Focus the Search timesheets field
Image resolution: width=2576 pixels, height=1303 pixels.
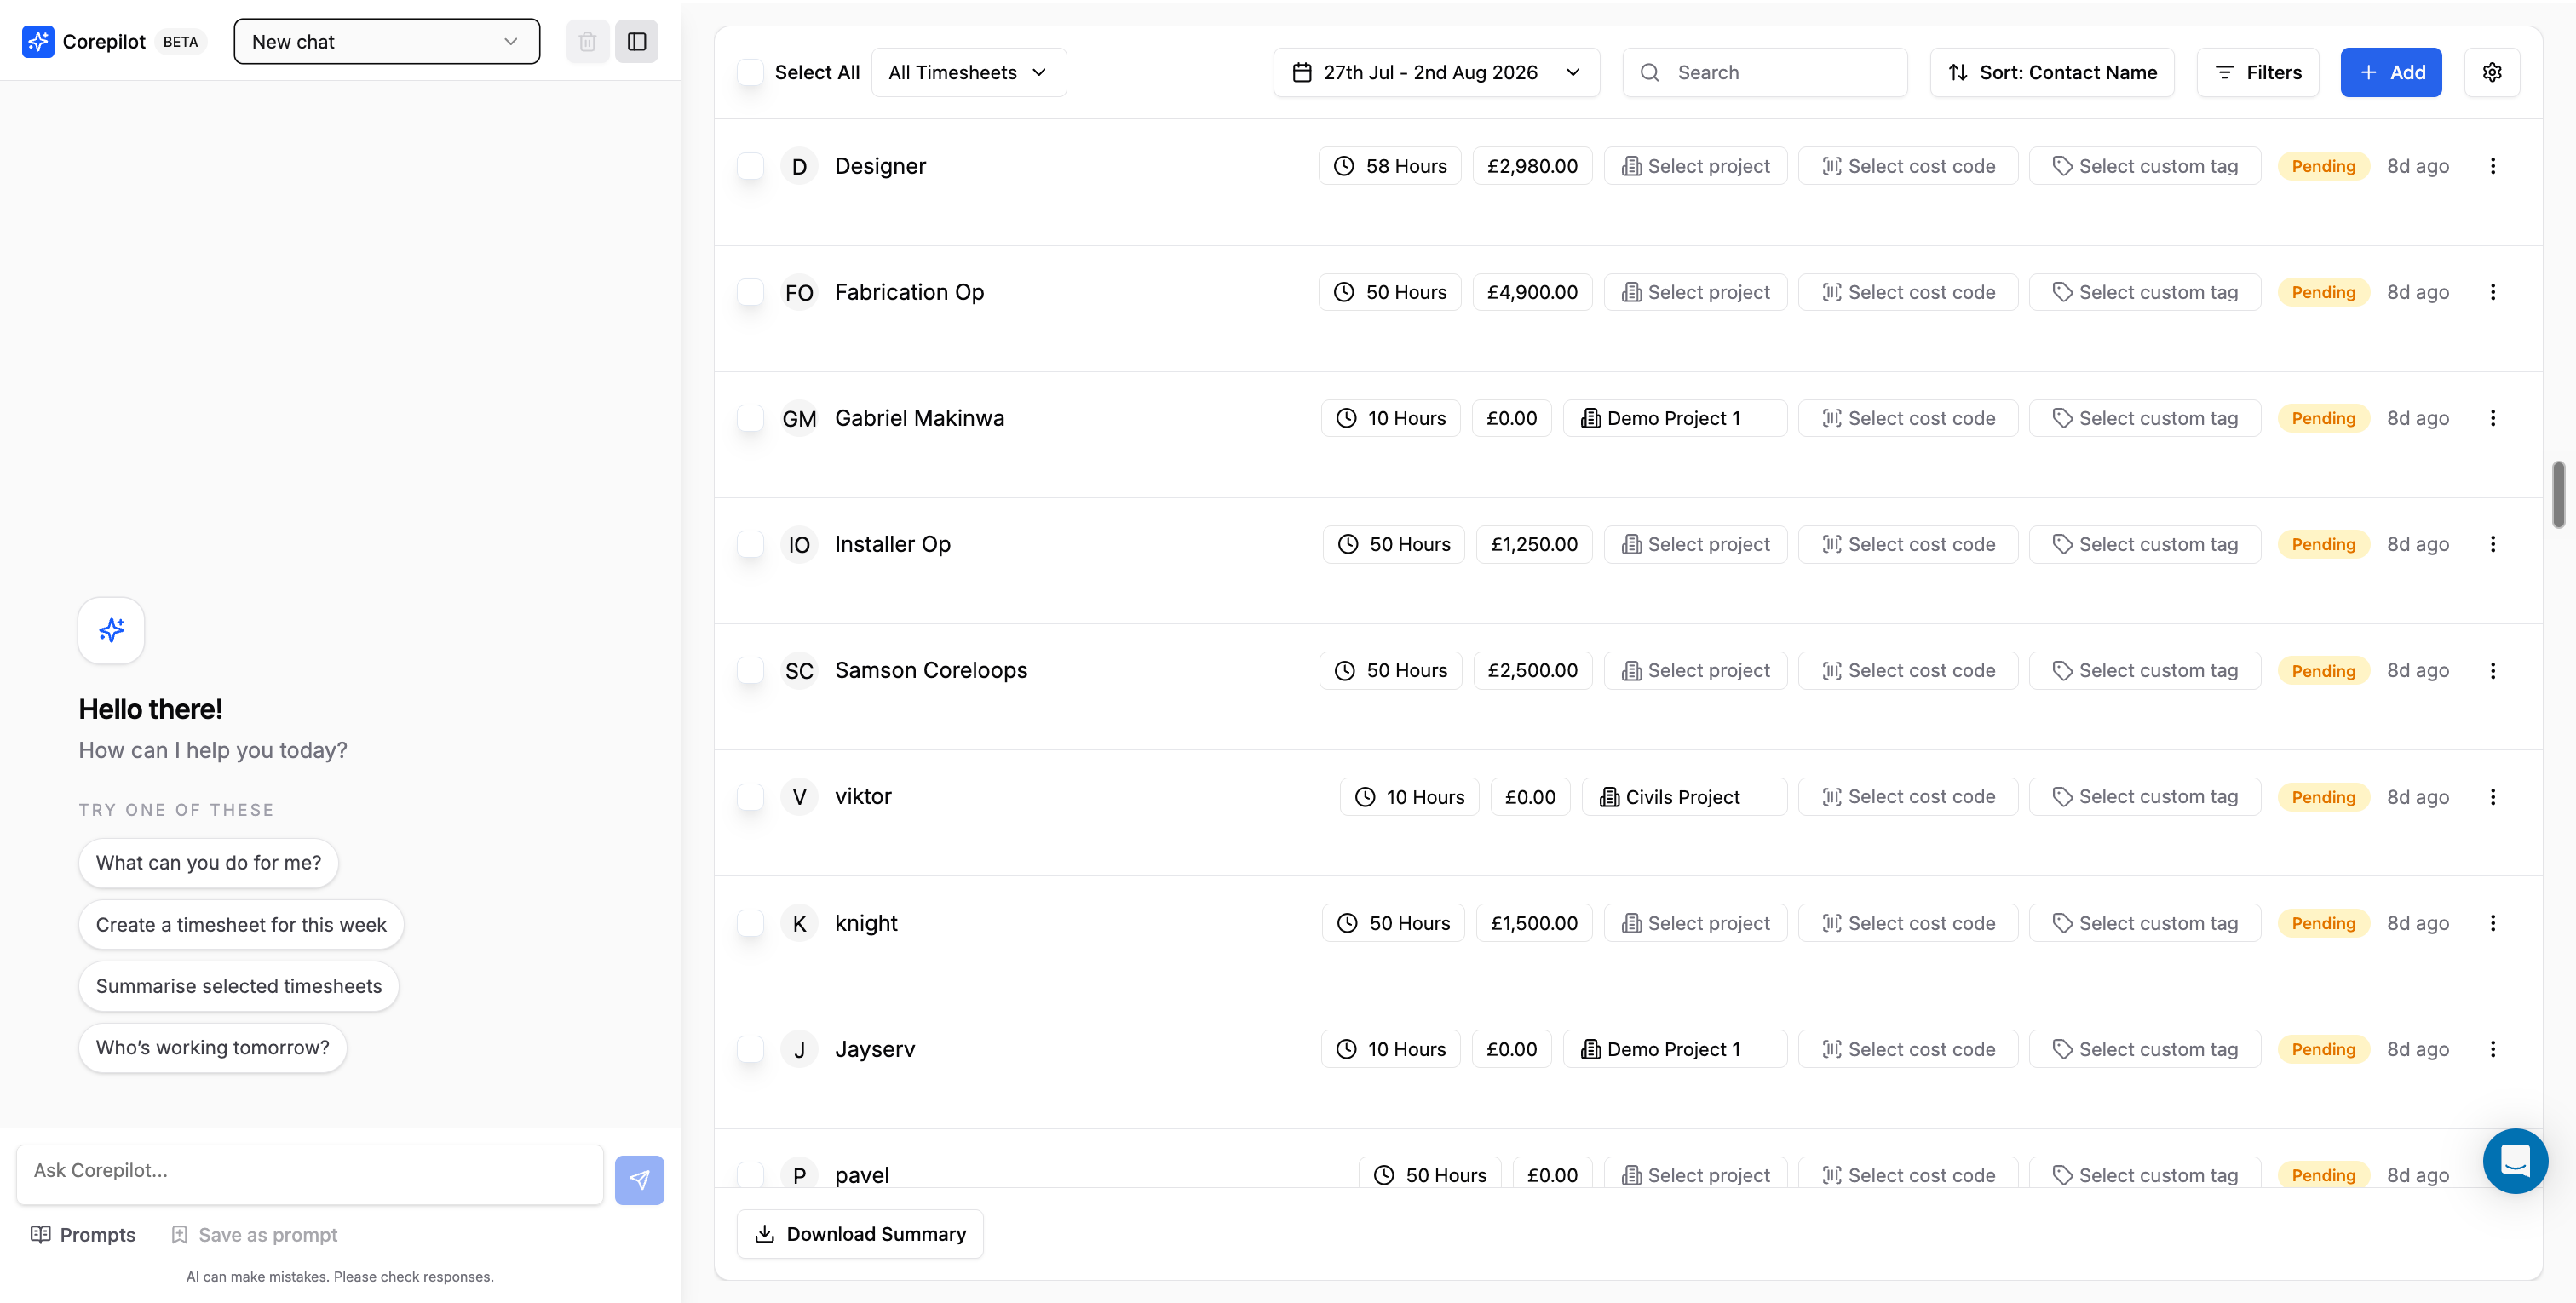click(x=1765, y=72)
